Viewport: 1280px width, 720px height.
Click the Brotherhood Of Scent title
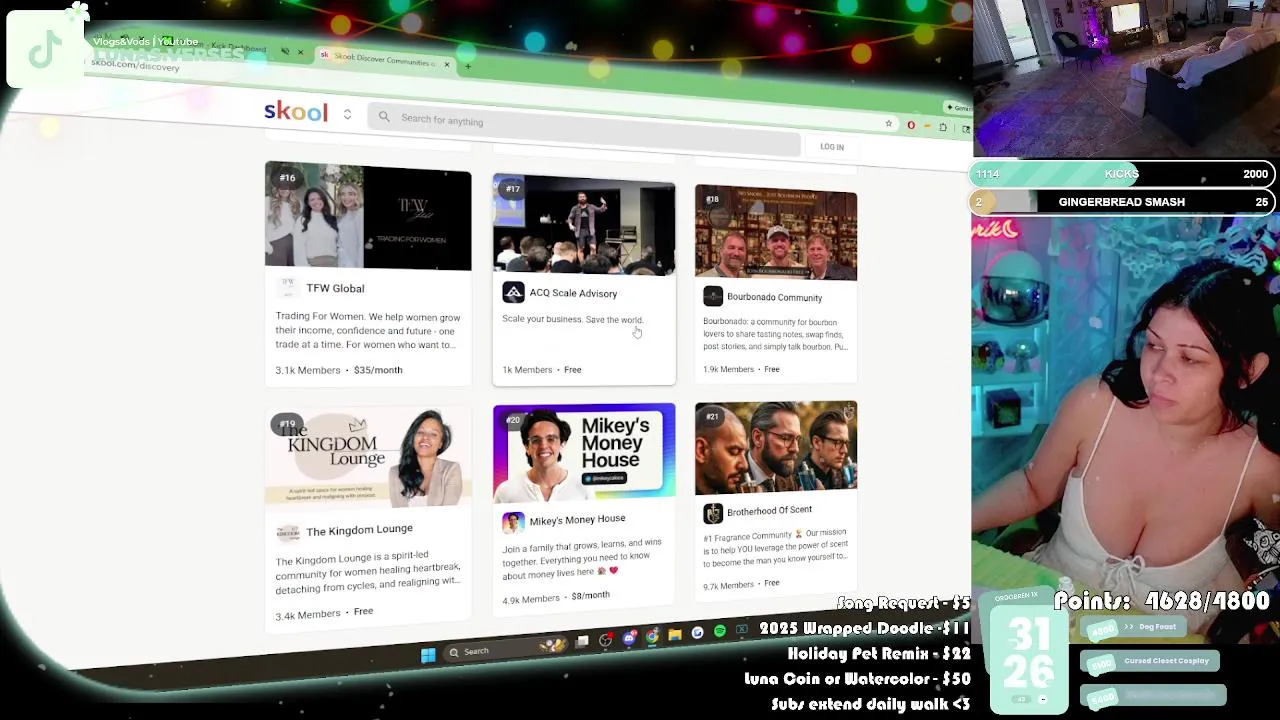click(x=769, y=511)
